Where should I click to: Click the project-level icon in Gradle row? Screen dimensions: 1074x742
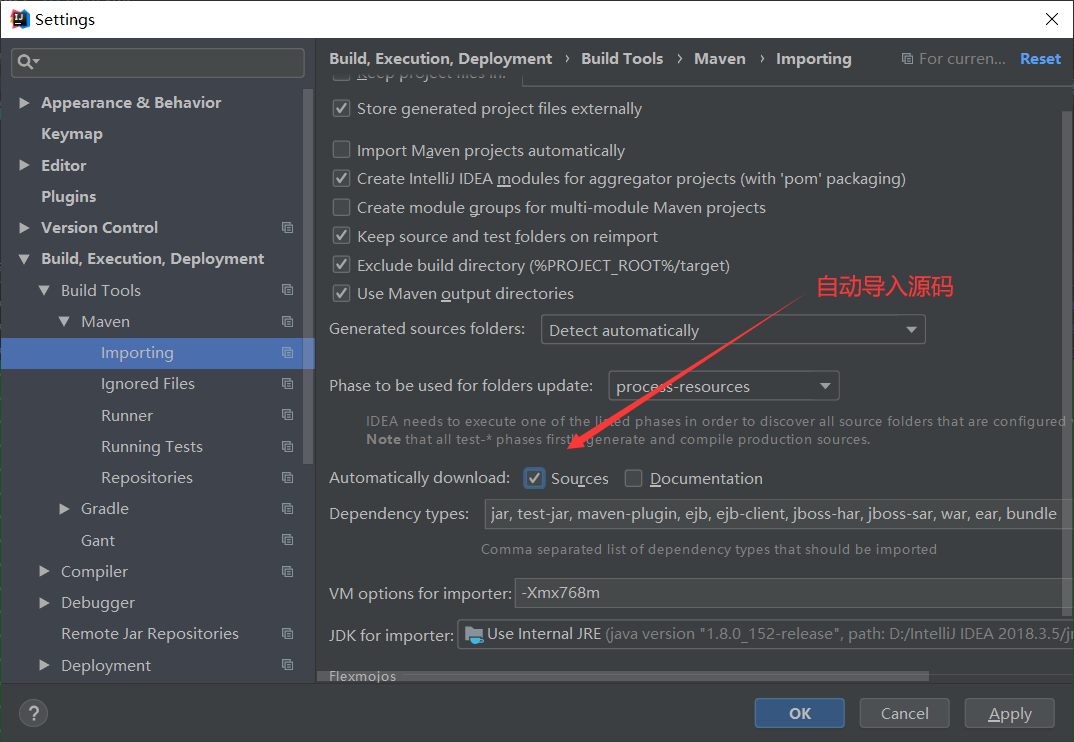[x=288, y=508]
